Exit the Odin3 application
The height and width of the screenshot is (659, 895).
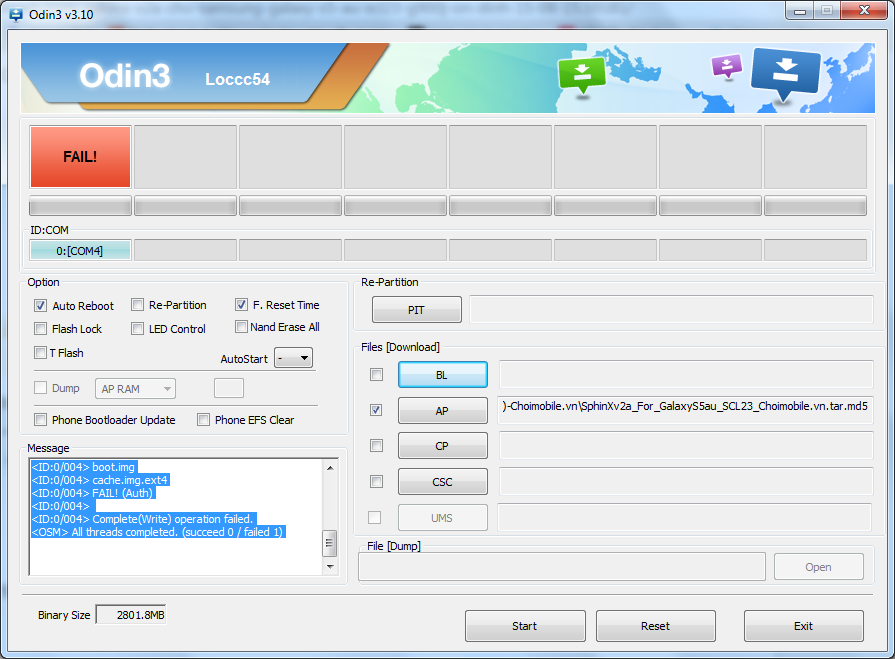tap(804, 626)
